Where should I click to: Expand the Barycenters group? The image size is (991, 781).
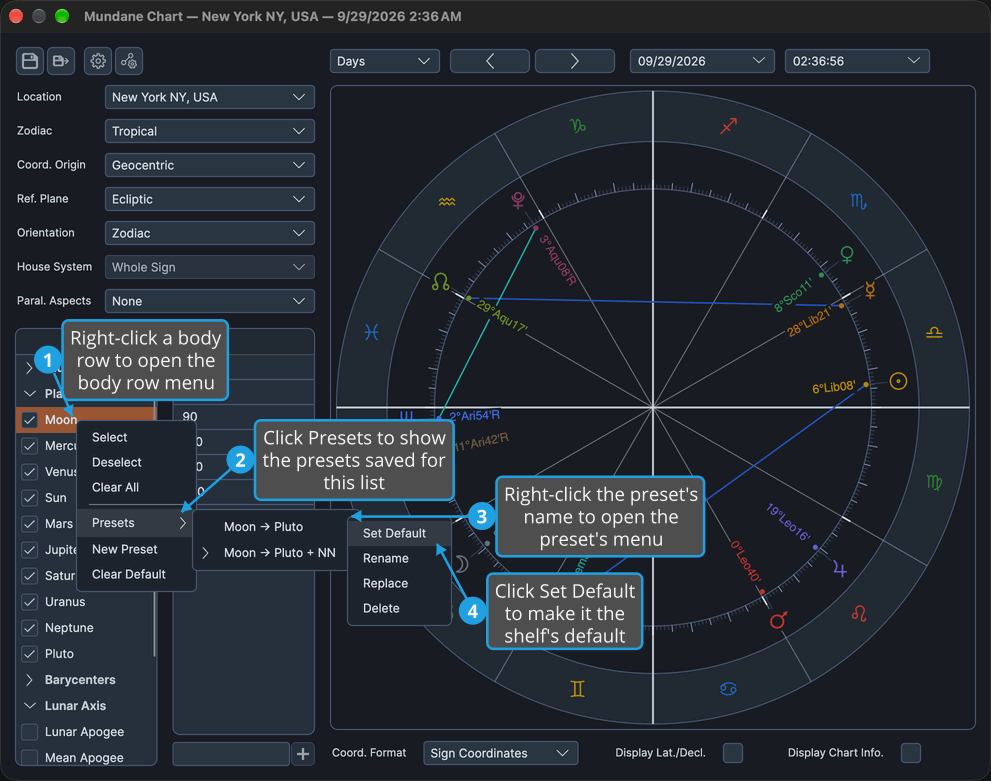click(x=29, y=680)
